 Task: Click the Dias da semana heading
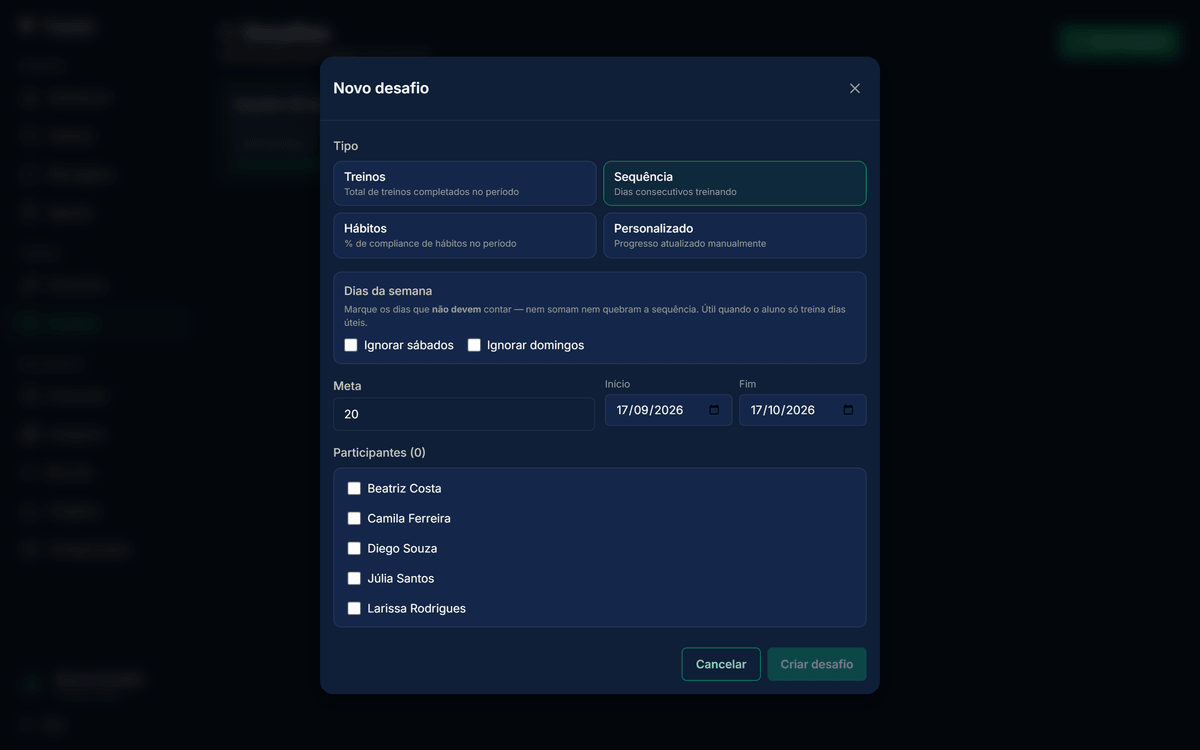[388, 291]
